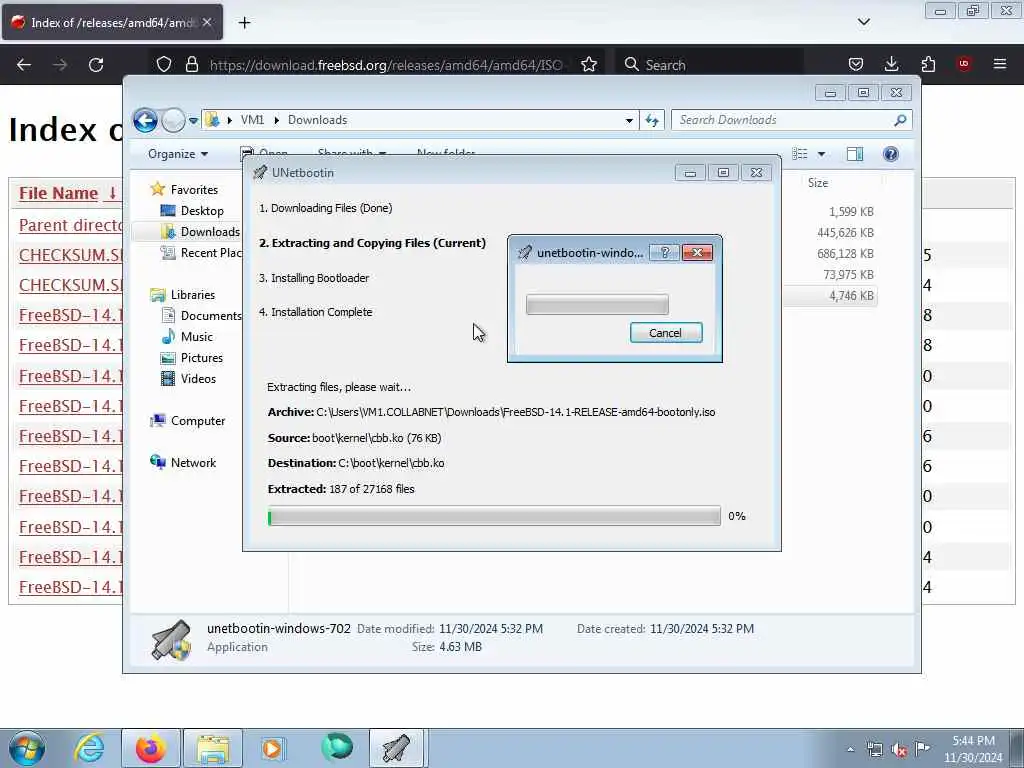This screenshot has height=768, width=1024.
Task: Click the Firefox Search box
Action: point(709,65)
